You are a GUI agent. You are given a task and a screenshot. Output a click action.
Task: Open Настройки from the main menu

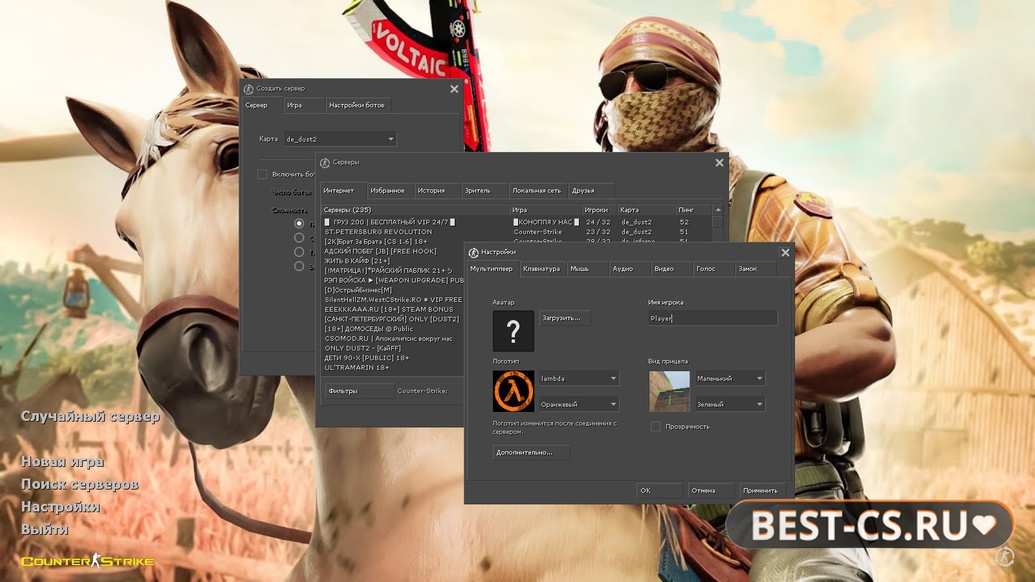pos(61,507)
